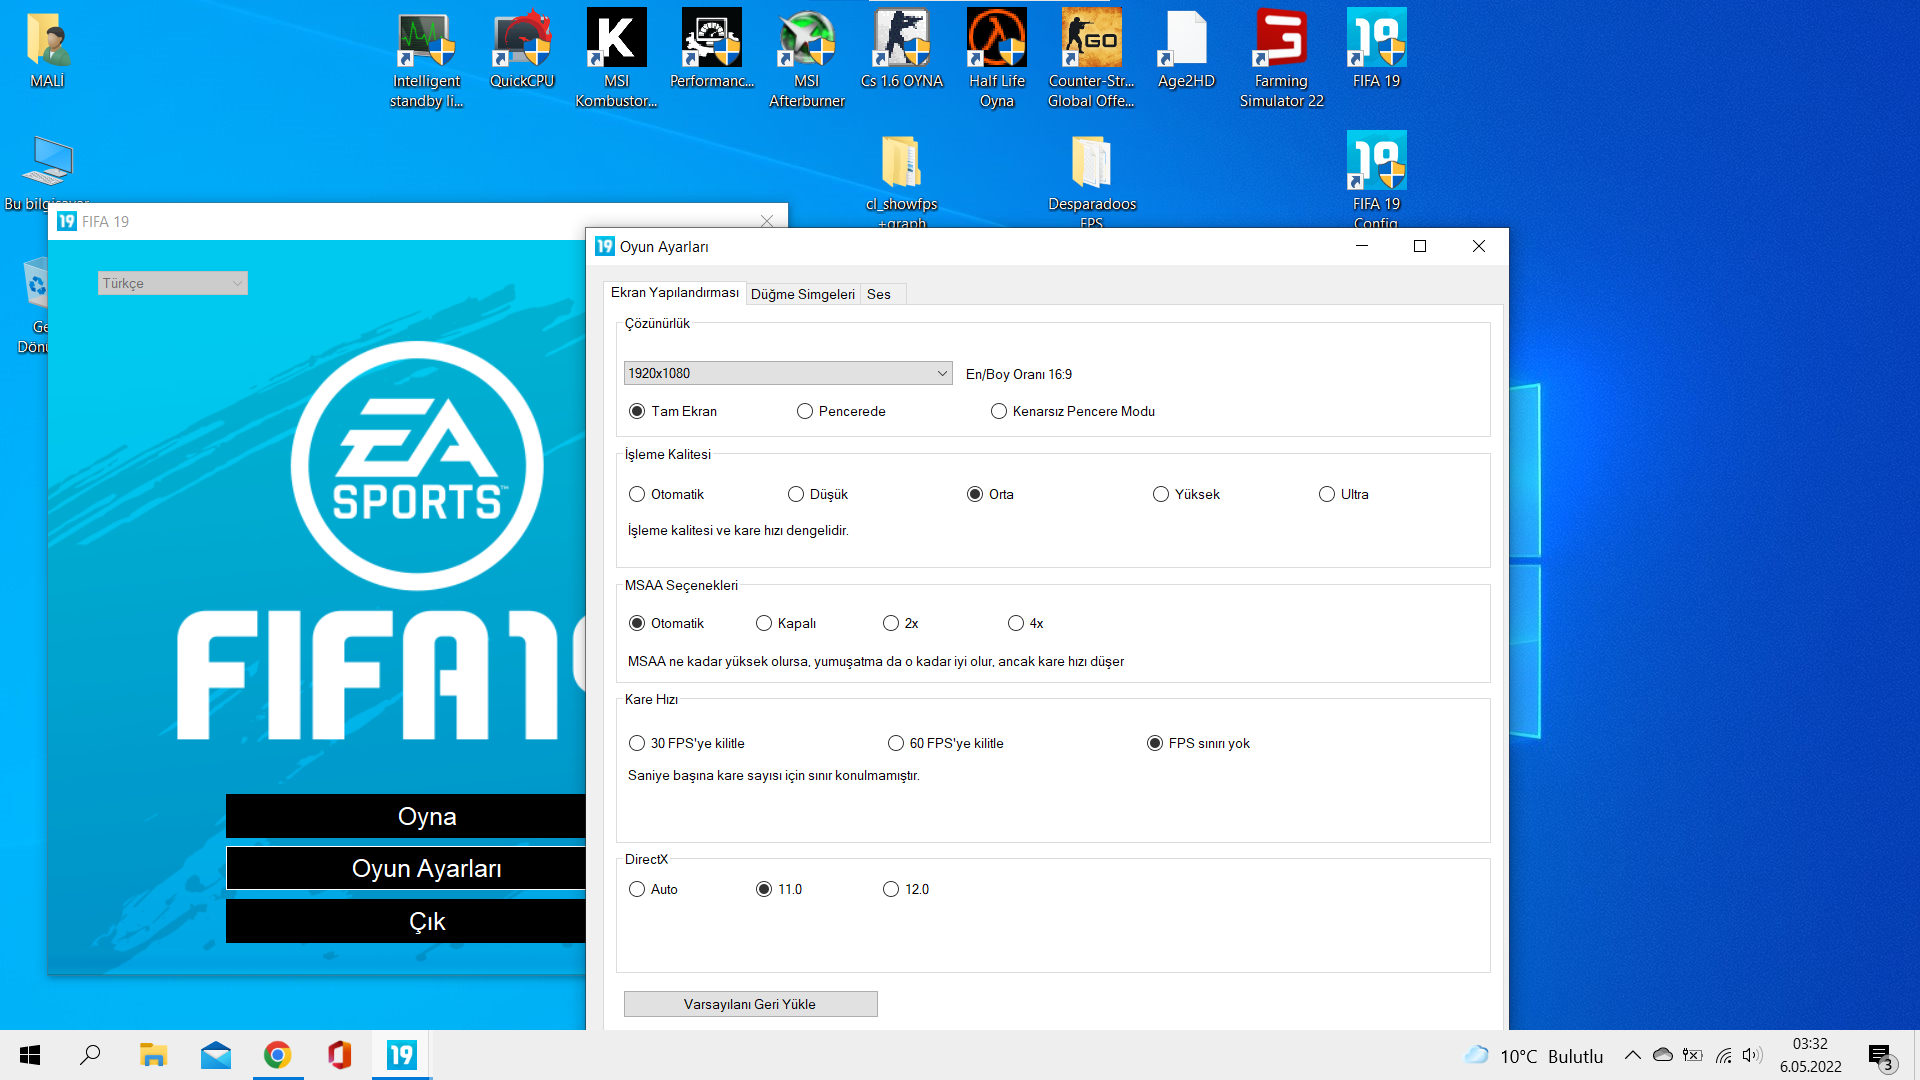The height and width of the screenshot is (1080, 1920).
Task: Click the Varsayılanı Geri Yükle button
Action: click(750, 1004)
